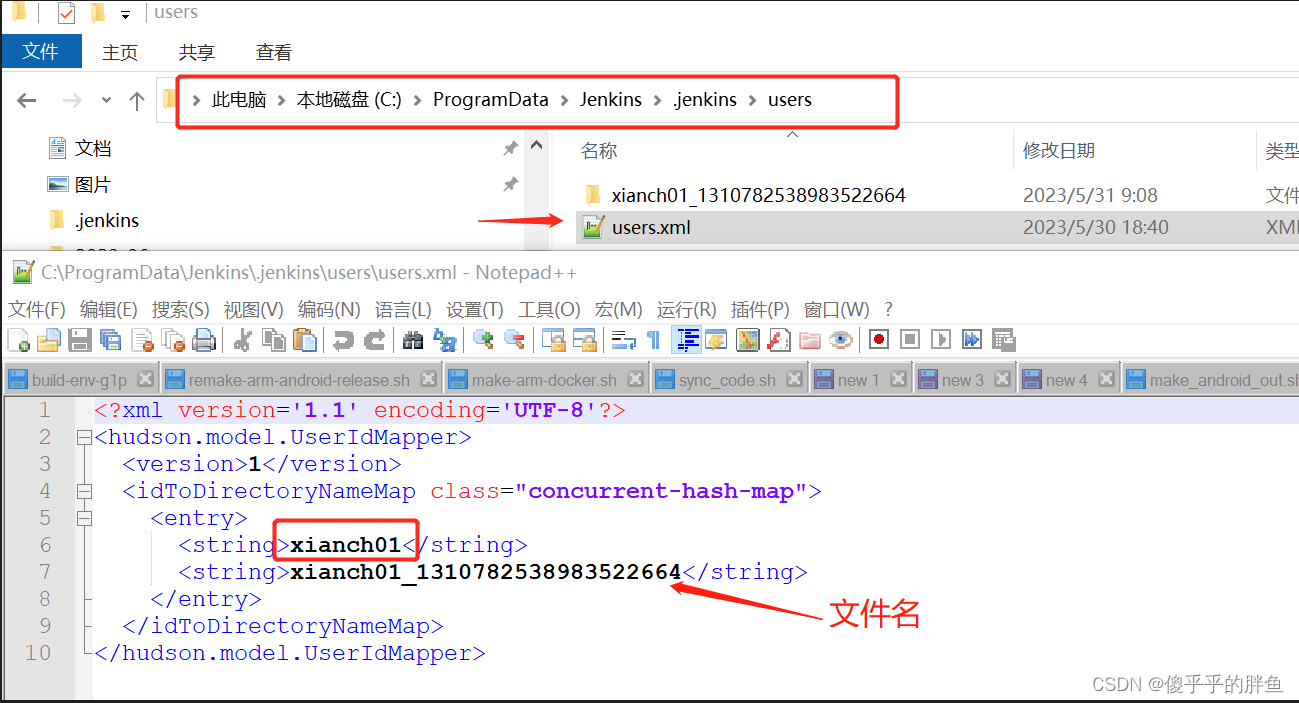This screenshot has width=1299, height=703.
Task: Collapse the idToDirectoryNameMap fold on line 4
Action: (83, 491)
